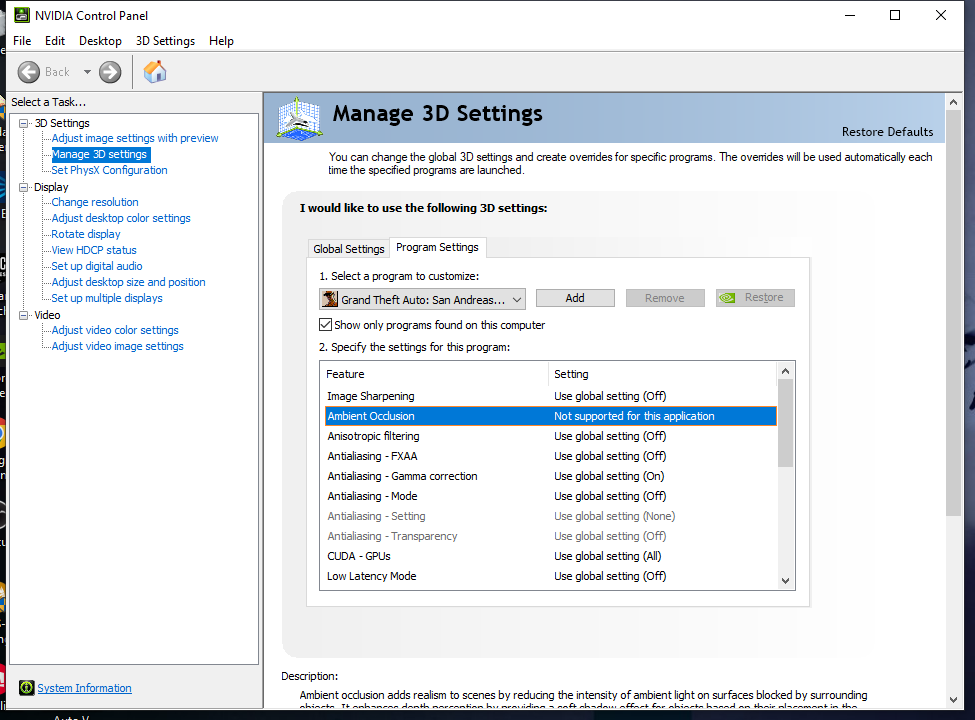Uncheck Show only programs found on this computer

325,325
